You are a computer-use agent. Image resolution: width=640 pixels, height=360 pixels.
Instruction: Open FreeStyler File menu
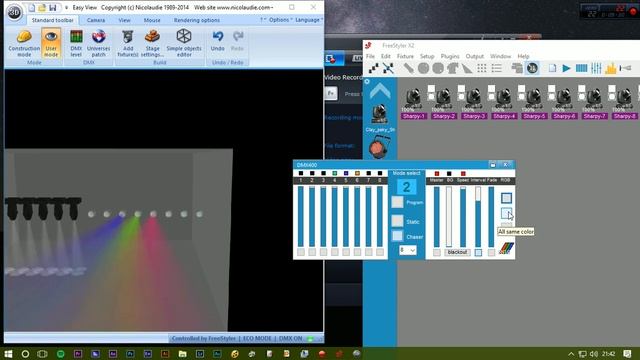370,56
